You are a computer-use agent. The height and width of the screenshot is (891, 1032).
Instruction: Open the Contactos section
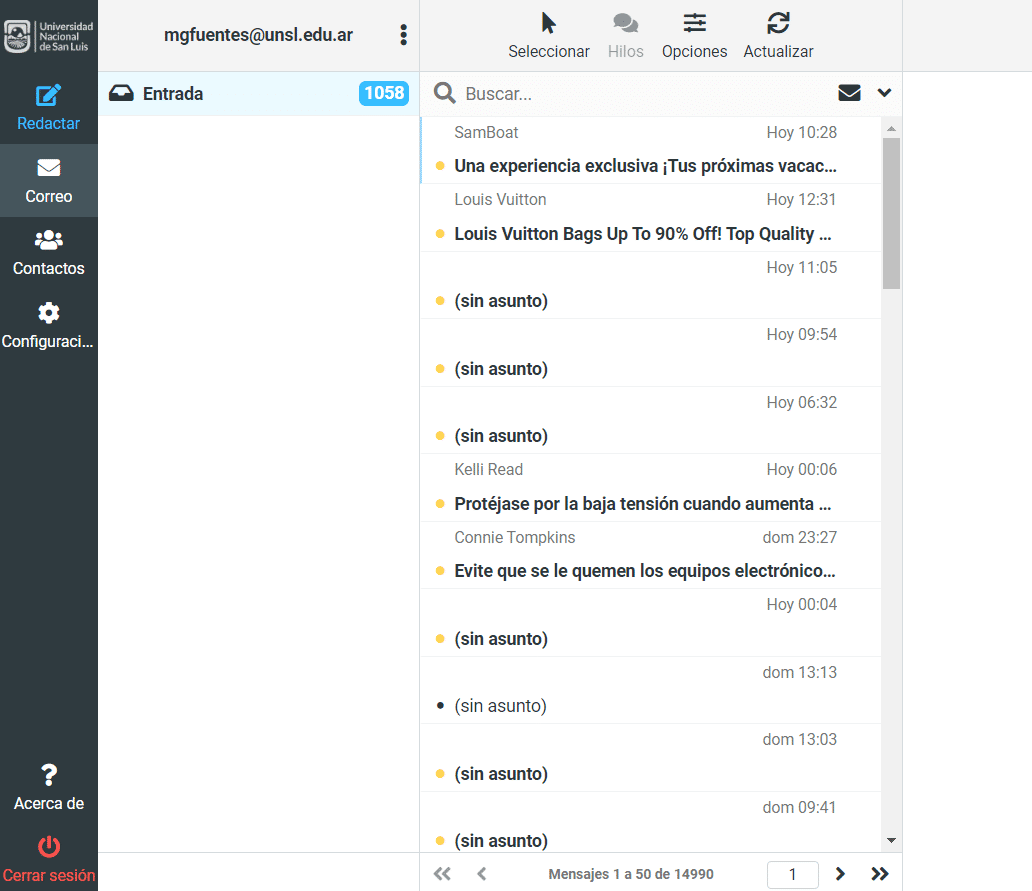click(49, 253)
